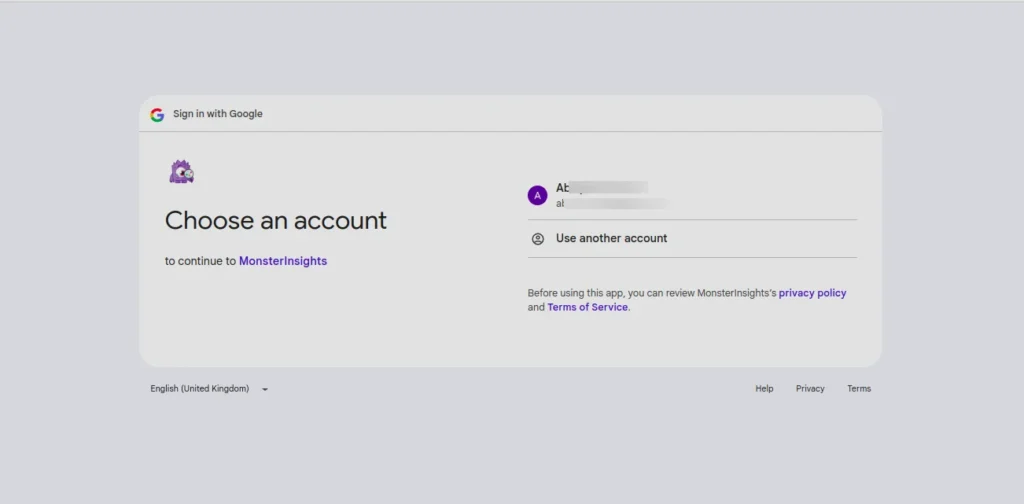
Task: Click the person icon beside Use another account
Action: (537, 239)
